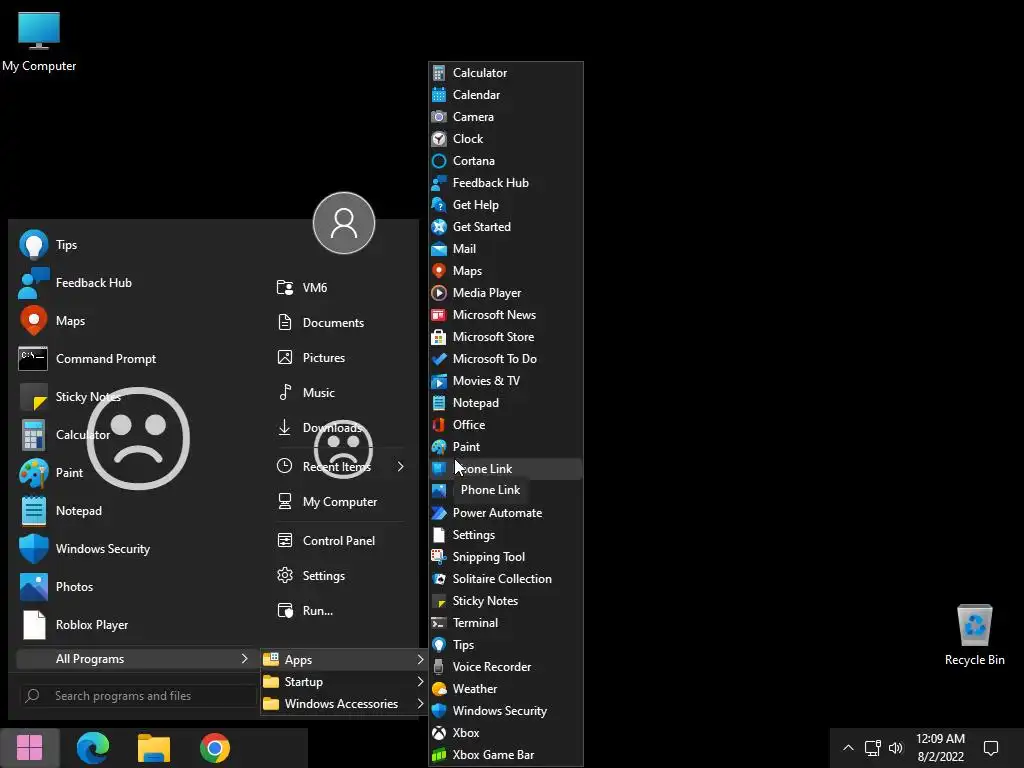Launch Mail app
1024x768 pixels.
tap(506, 249)
